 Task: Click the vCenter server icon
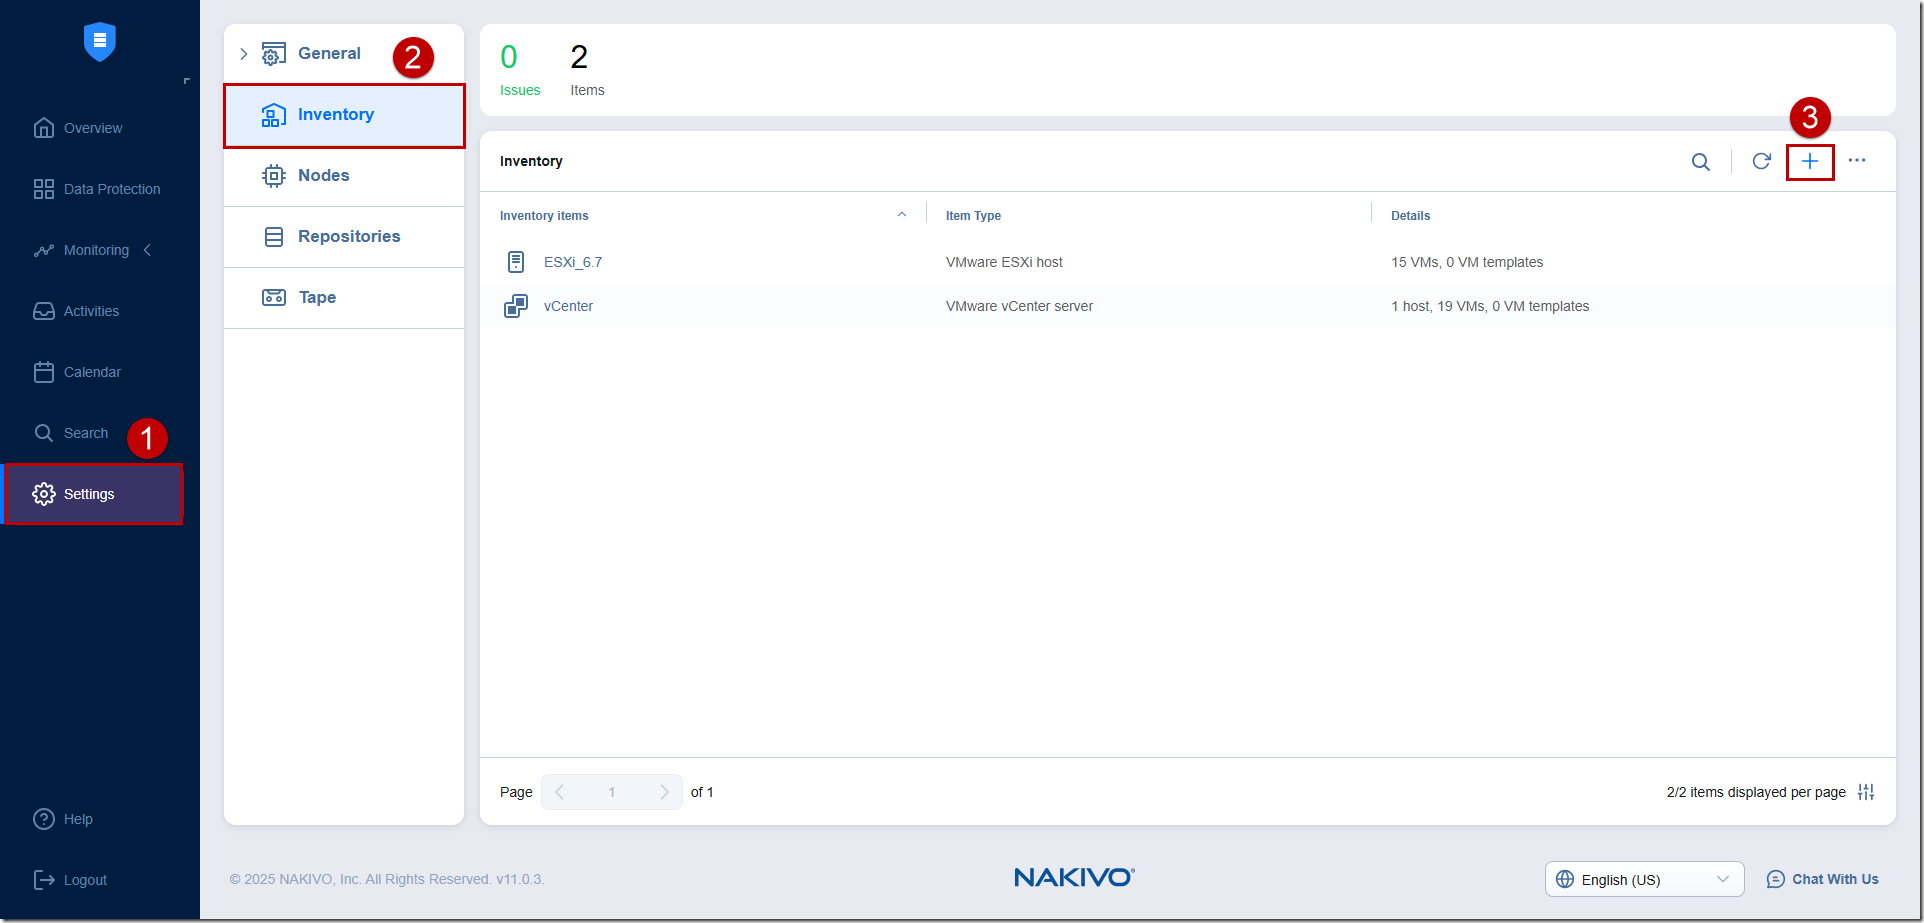[x=515, y=306]
